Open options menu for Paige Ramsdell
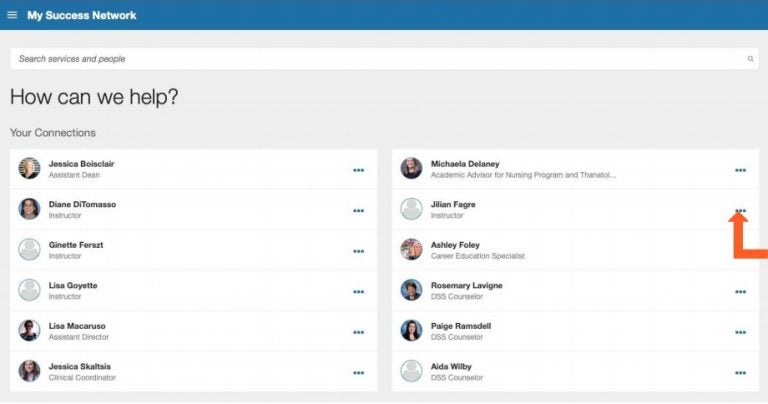768x404 pixels. click(740, 332)
